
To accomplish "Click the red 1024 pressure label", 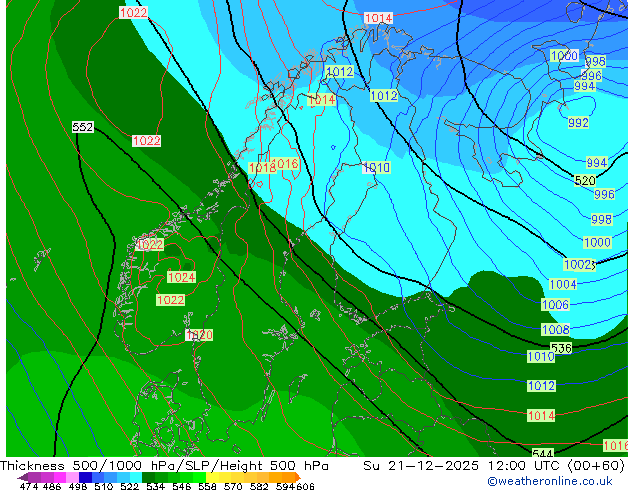I will tap(181, 277).
